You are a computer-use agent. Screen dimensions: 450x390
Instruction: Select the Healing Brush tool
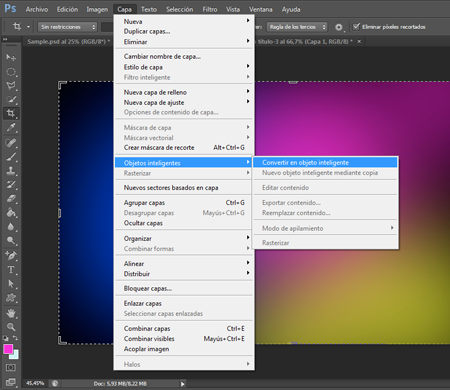(11, 143)
